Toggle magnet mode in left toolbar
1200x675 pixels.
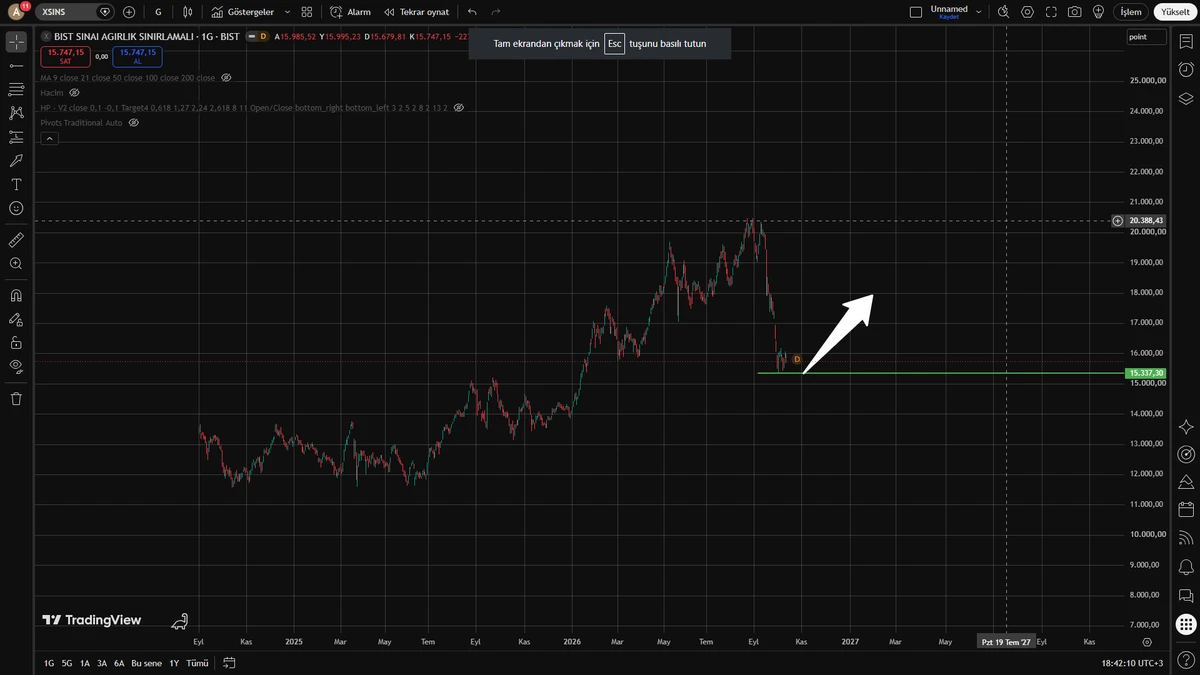[x=16, y=295]
